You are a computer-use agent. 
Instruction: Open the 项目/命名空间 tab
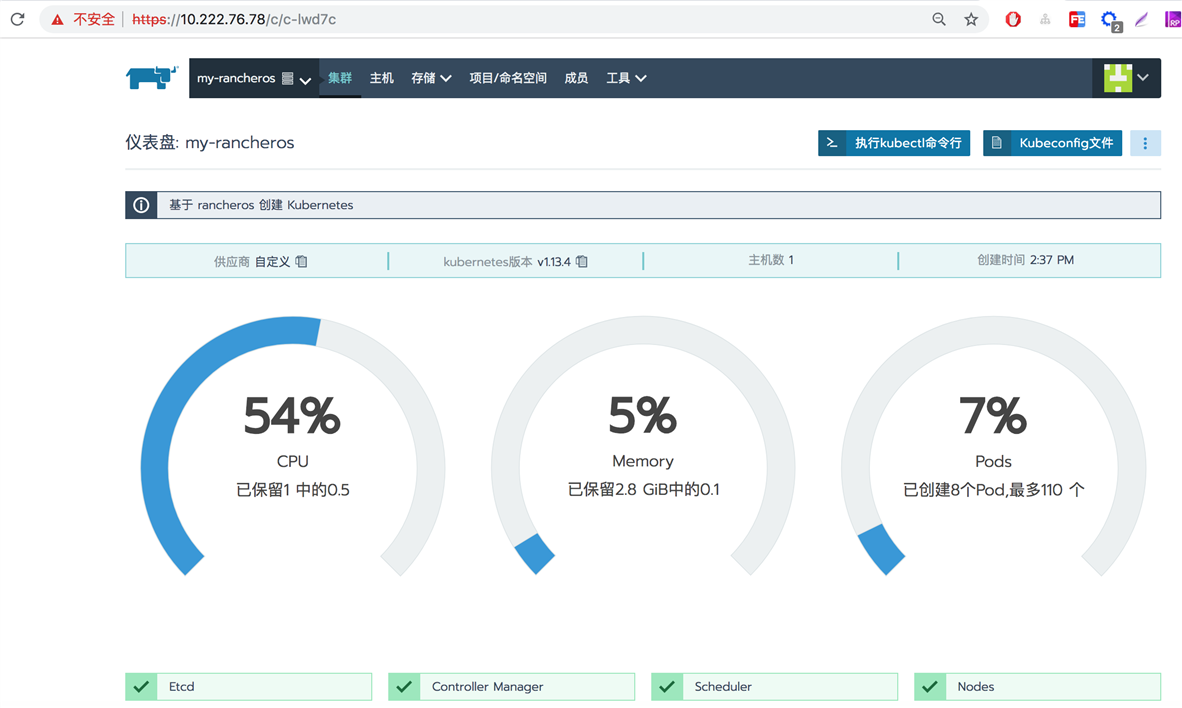pyautogui.click(x=508, y=78)
